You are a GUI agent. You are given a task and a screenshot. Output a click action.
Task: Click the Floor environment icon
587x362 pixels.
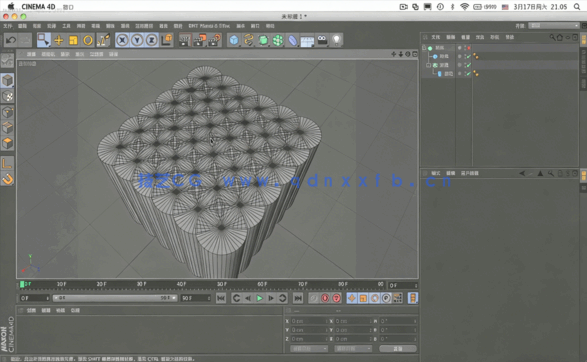[307, 41]
